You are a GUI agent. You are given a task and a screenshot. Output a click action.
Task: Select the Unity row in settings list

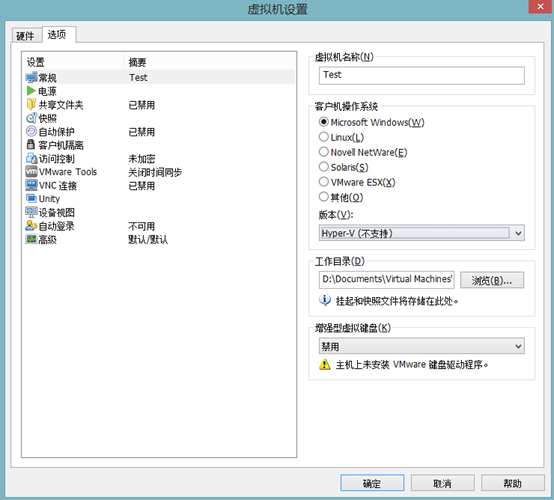[160, 199]
